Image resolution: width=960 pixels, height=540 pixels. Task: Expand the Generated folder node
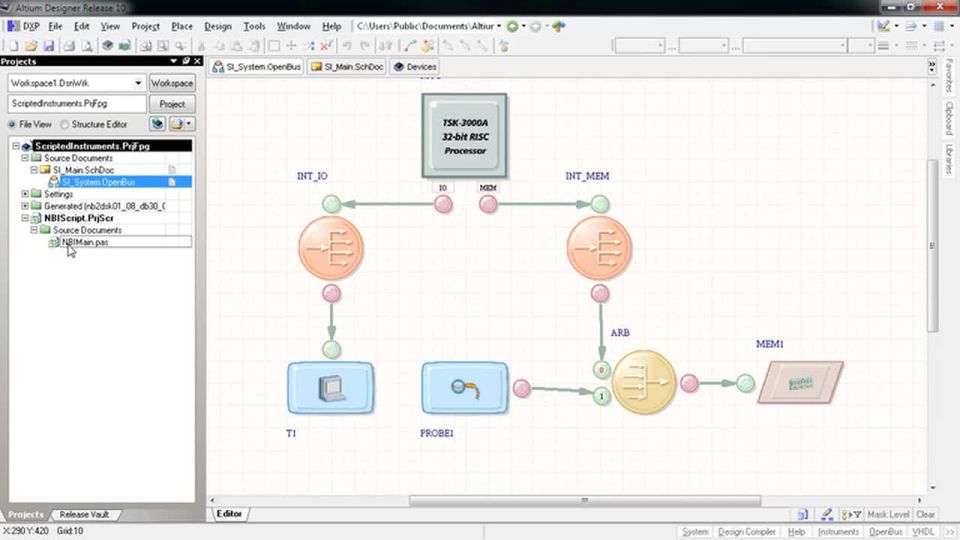pos(25,206)
